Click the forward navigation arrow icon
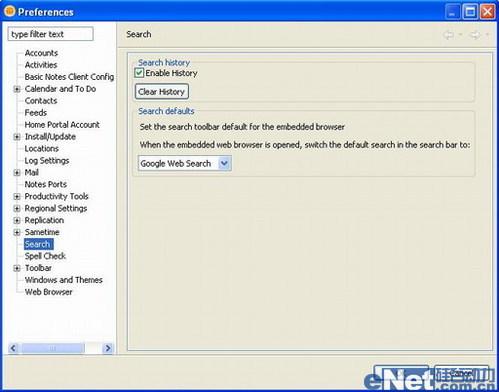This screenshot has width=499, height=392. click(475, 34)
